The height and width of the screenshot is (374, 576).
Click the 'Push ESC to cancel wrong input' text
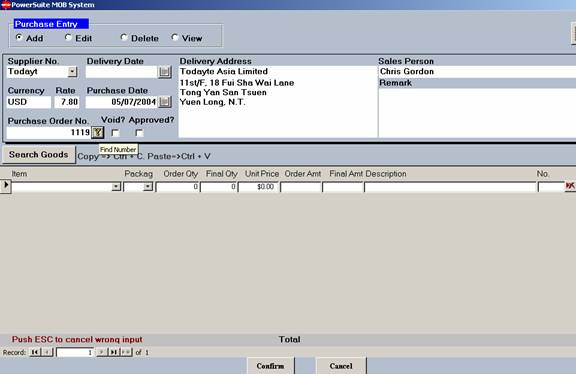77,339
